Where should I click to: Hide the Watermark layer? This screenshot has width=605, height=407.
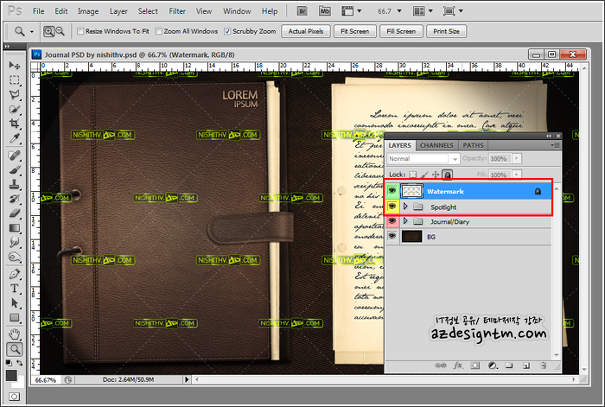click(392, 191)
